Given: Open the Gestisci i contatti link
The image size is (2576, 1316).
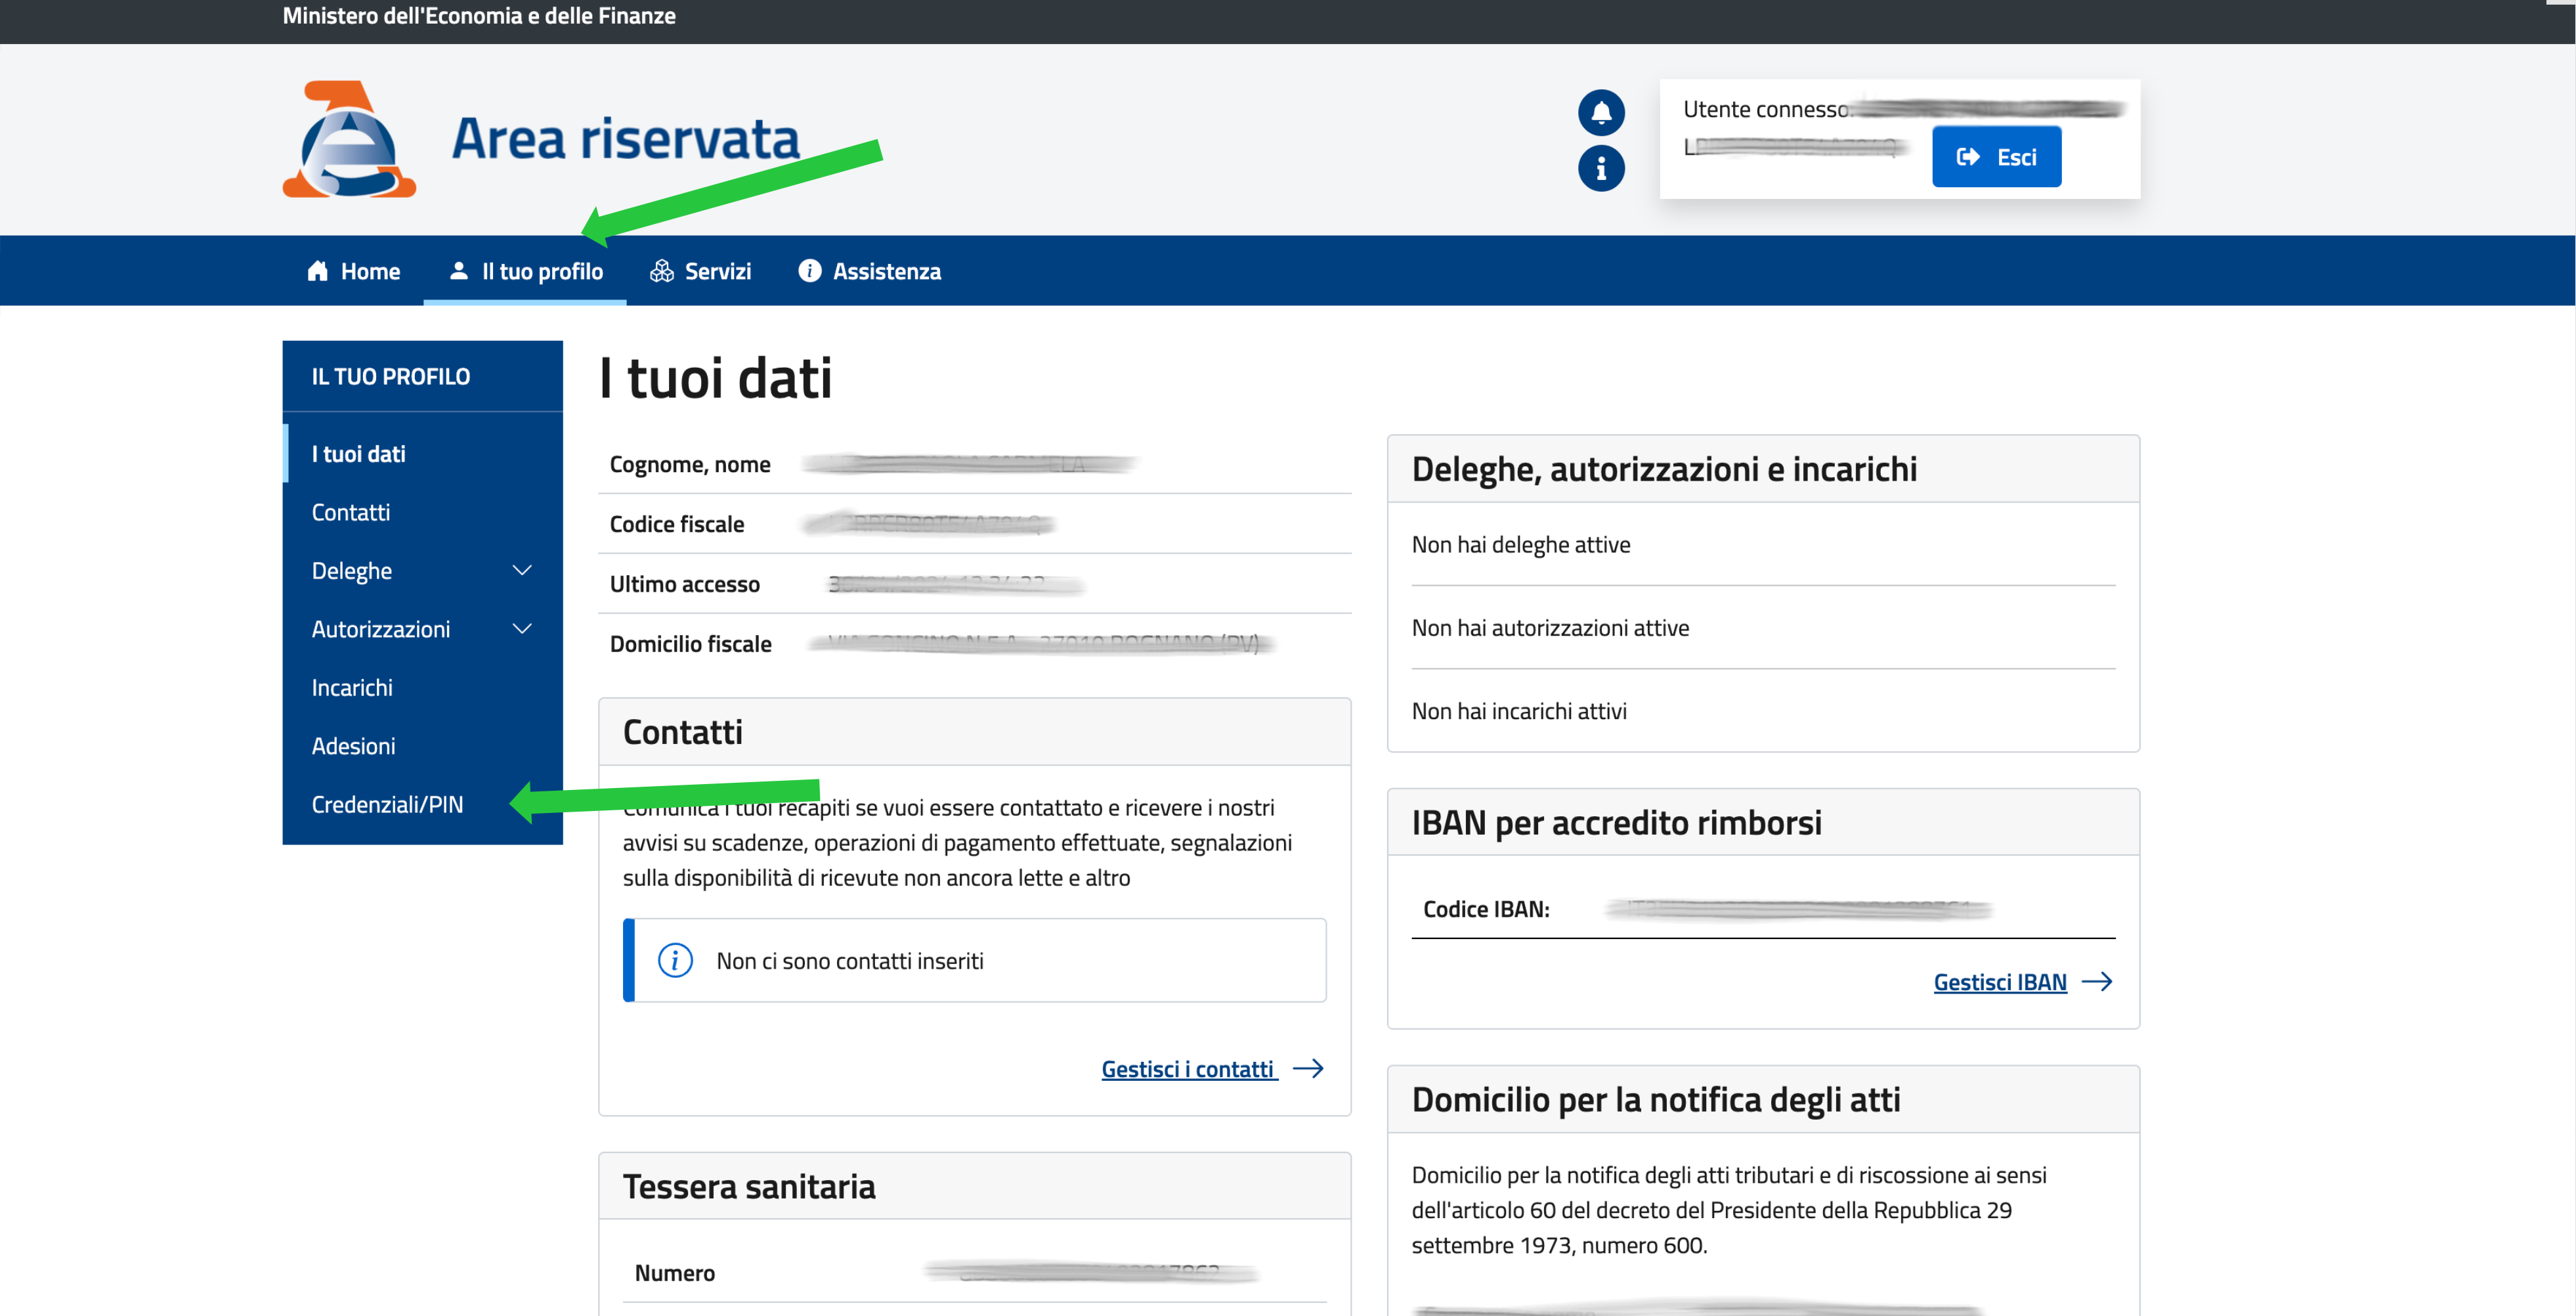Looking at the screenshot, I should pyautogui.click(x=1187, y=1069).
